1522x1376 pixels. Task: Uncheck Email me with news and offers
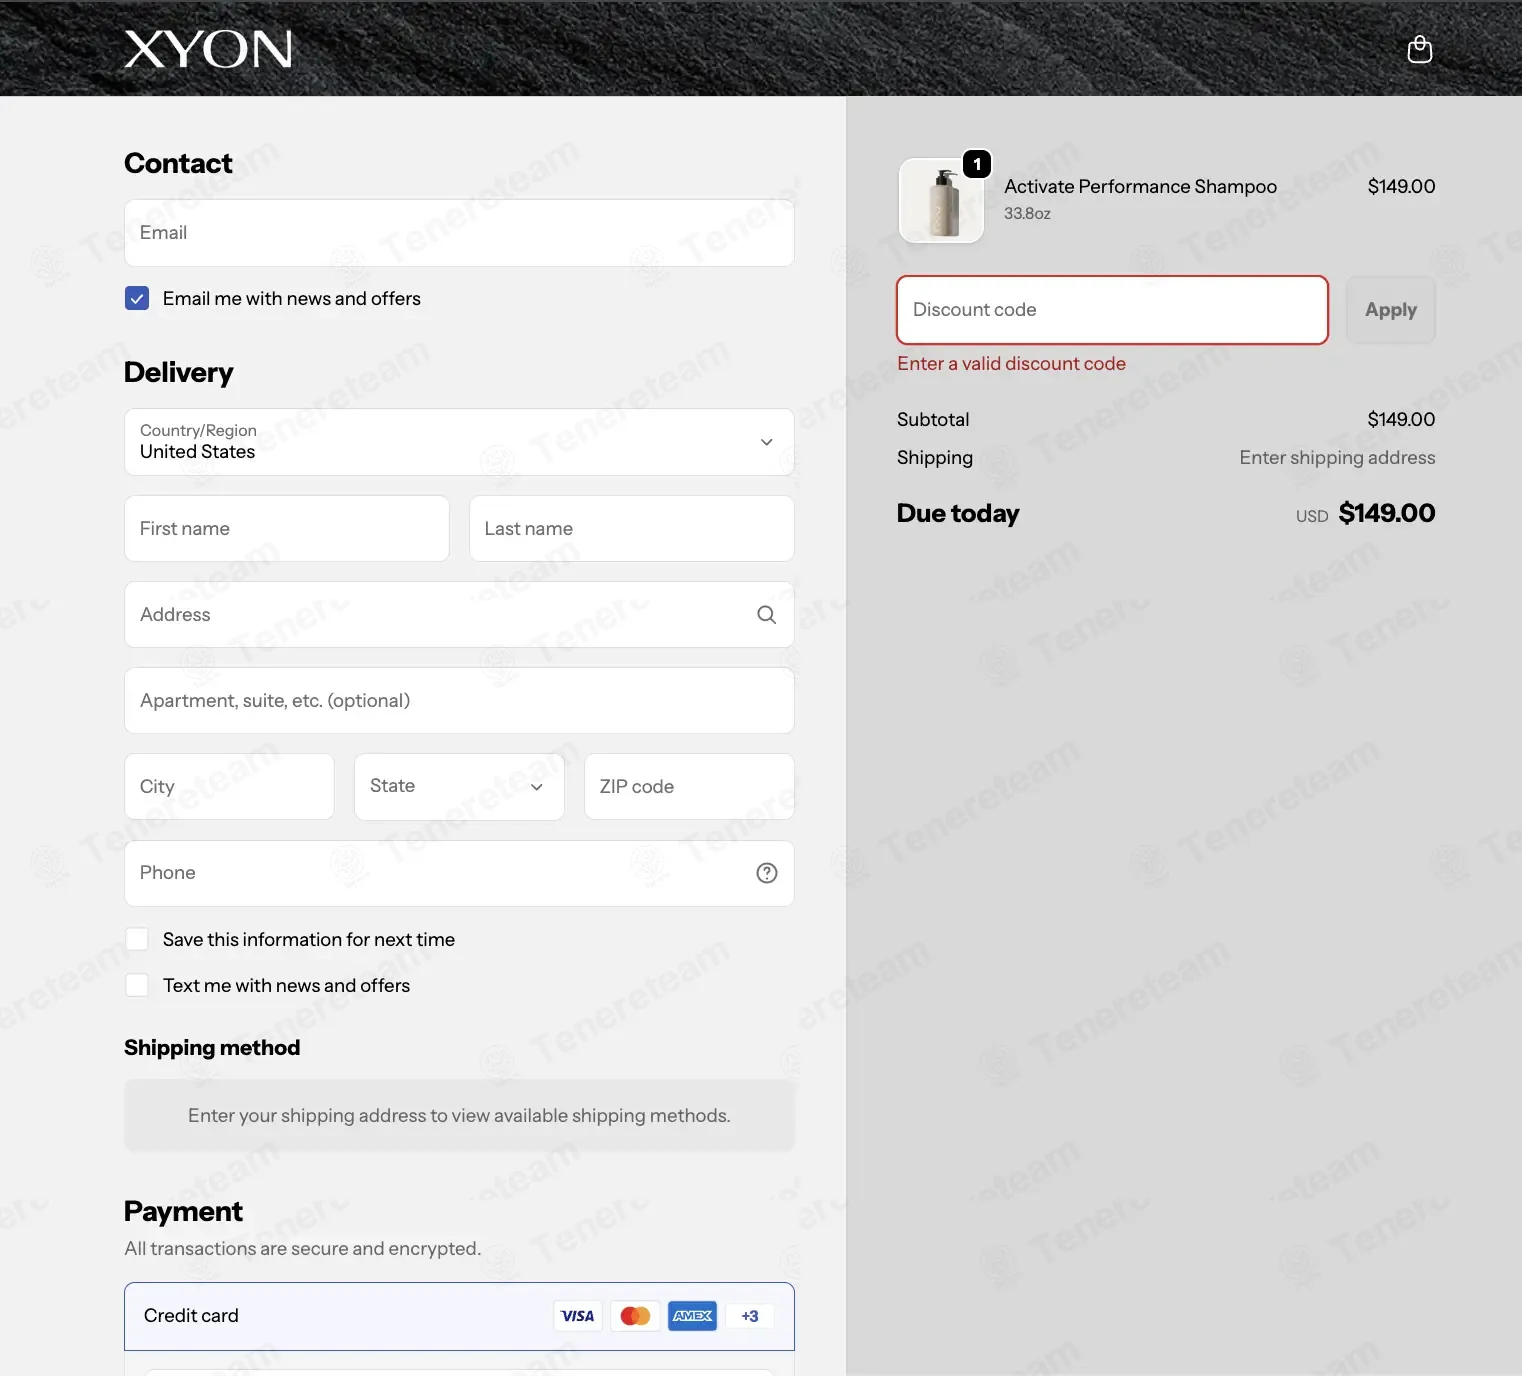click(x=137, y=298)
